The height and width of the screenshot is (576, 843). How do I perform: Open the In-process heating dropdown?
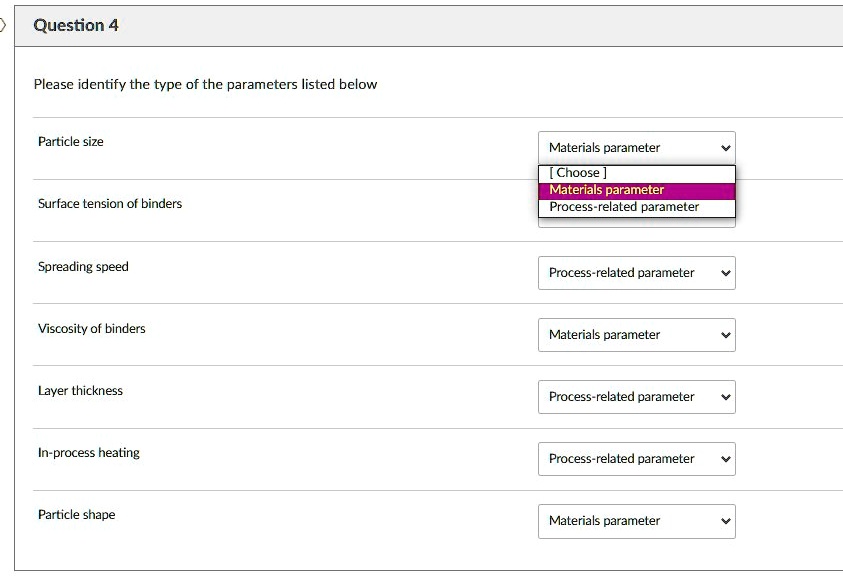pos(636,459)
